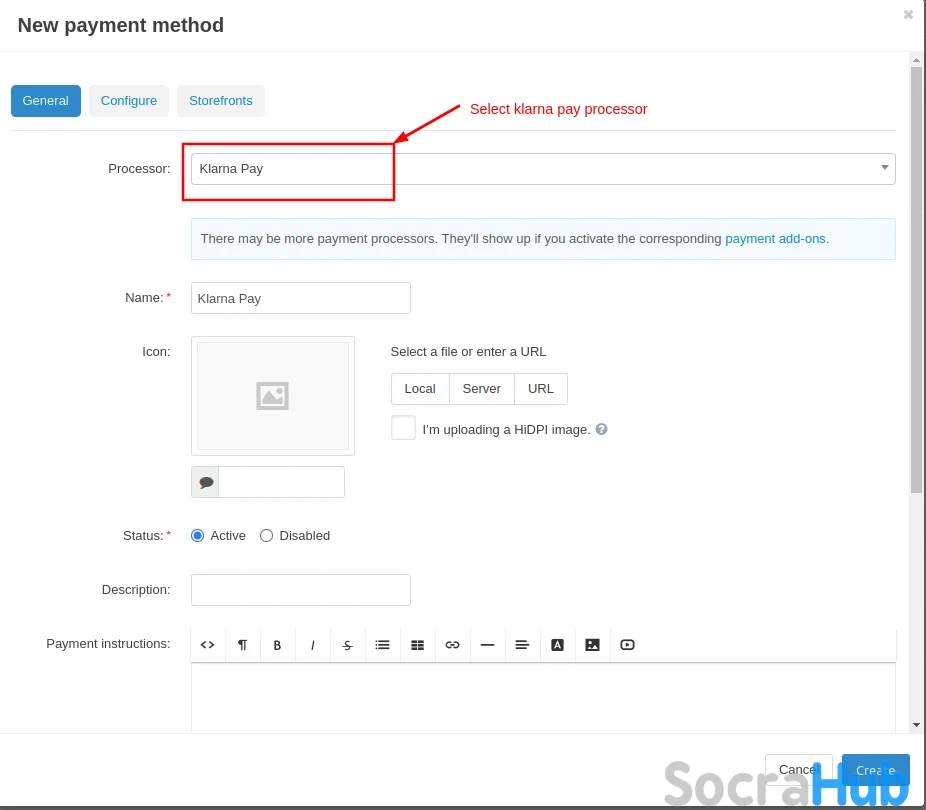The image size is (926, 810).
Task: Choose Server file source for icon
Action: (481, 388)
